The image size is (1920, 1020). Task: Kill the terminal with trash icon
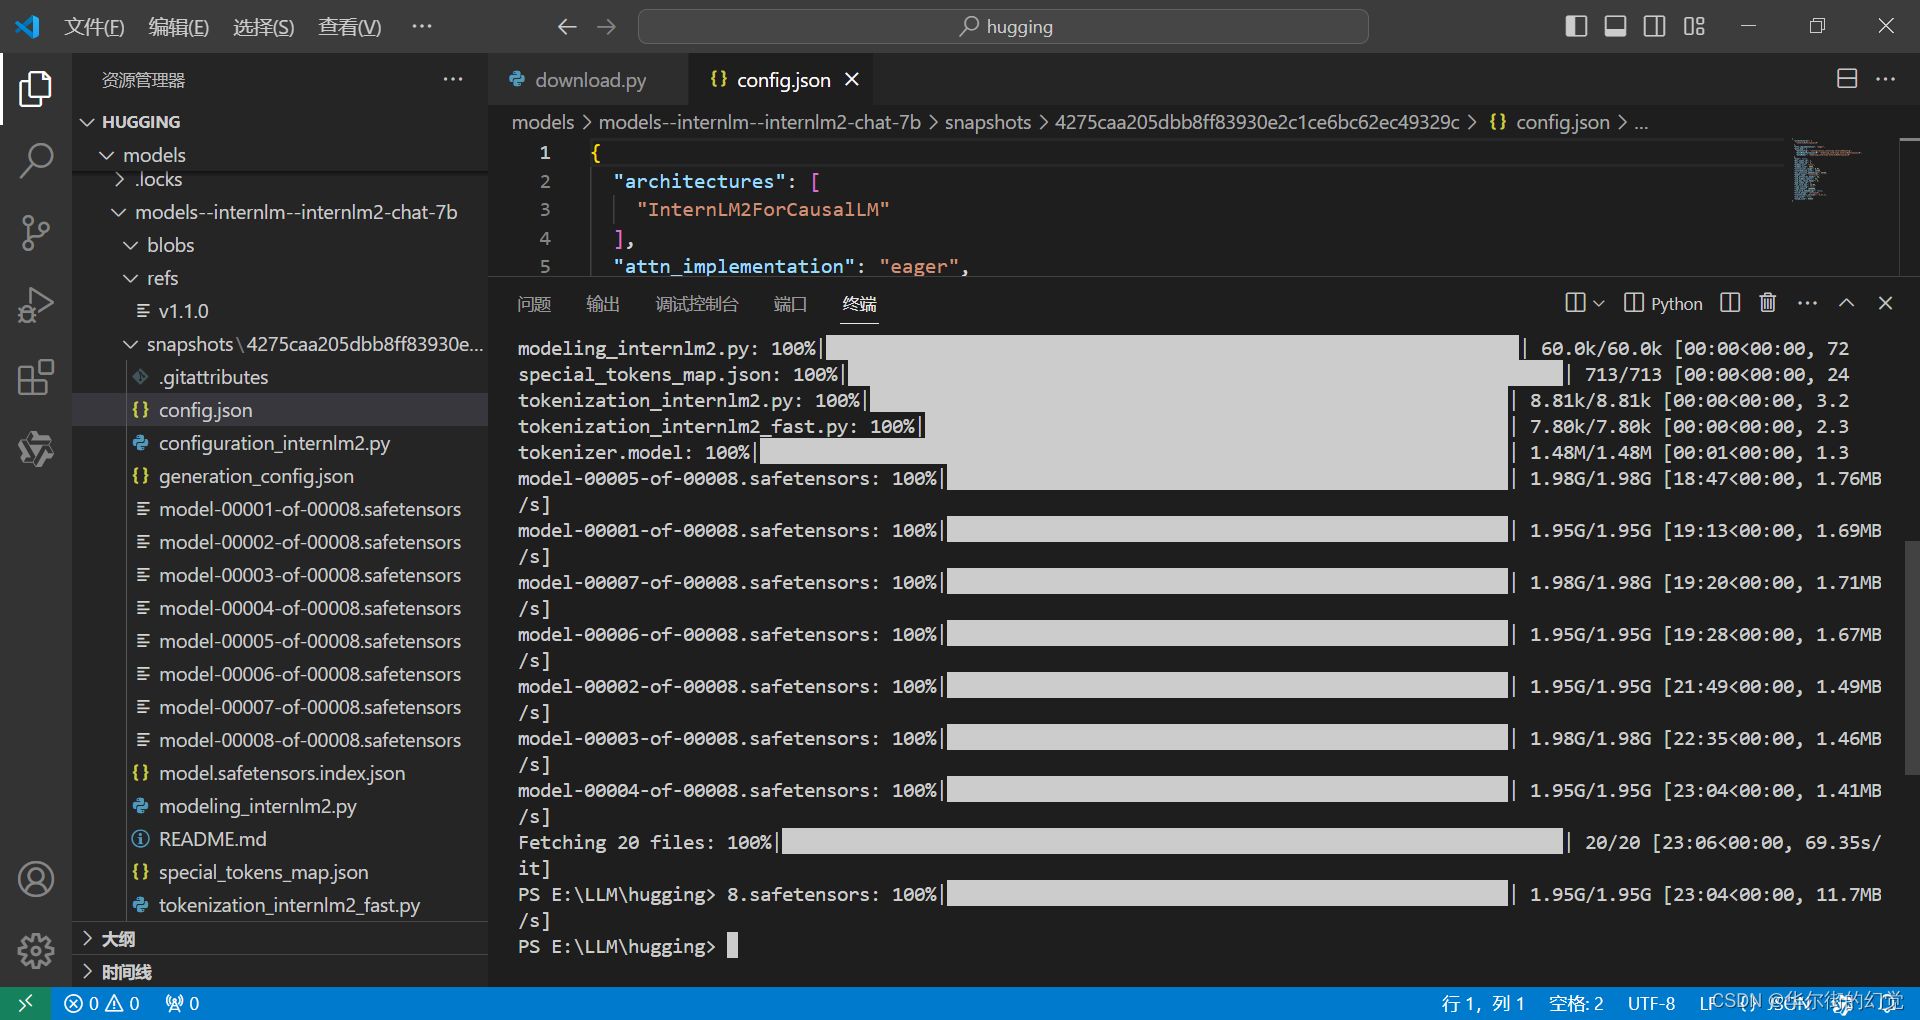[1768, 303]
